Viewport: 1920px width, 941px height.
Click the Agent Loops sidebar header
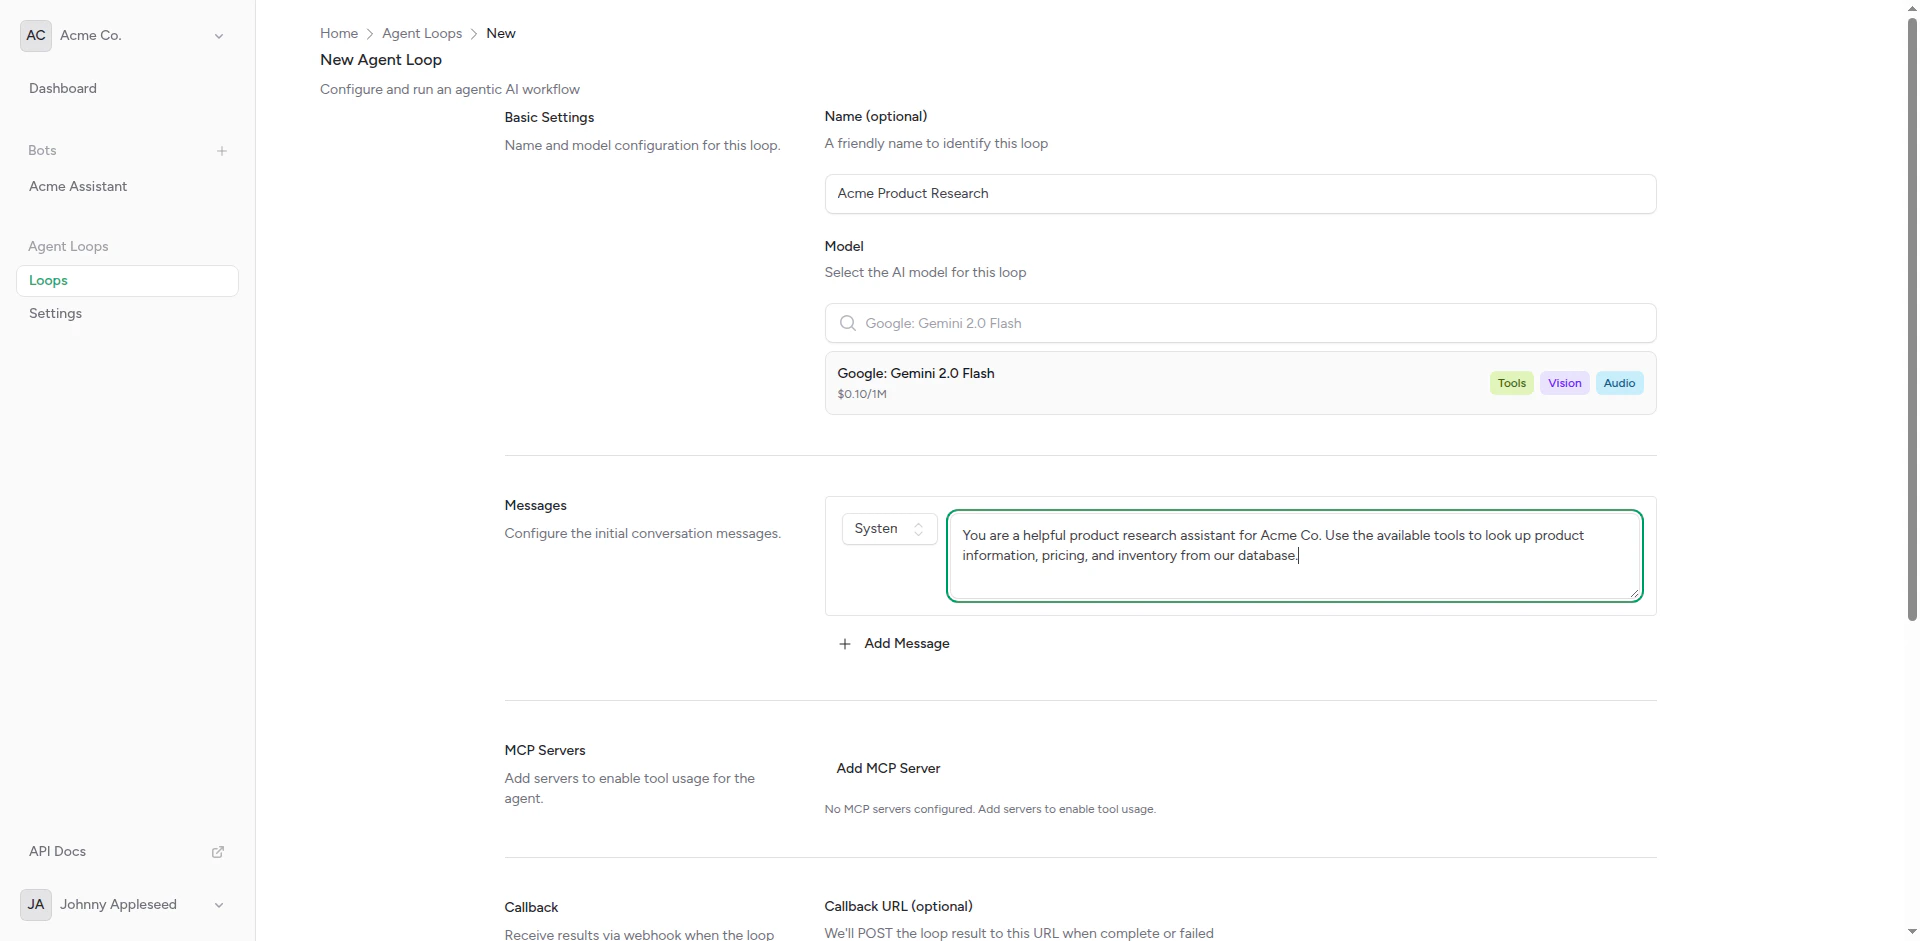tap(68, 246)
